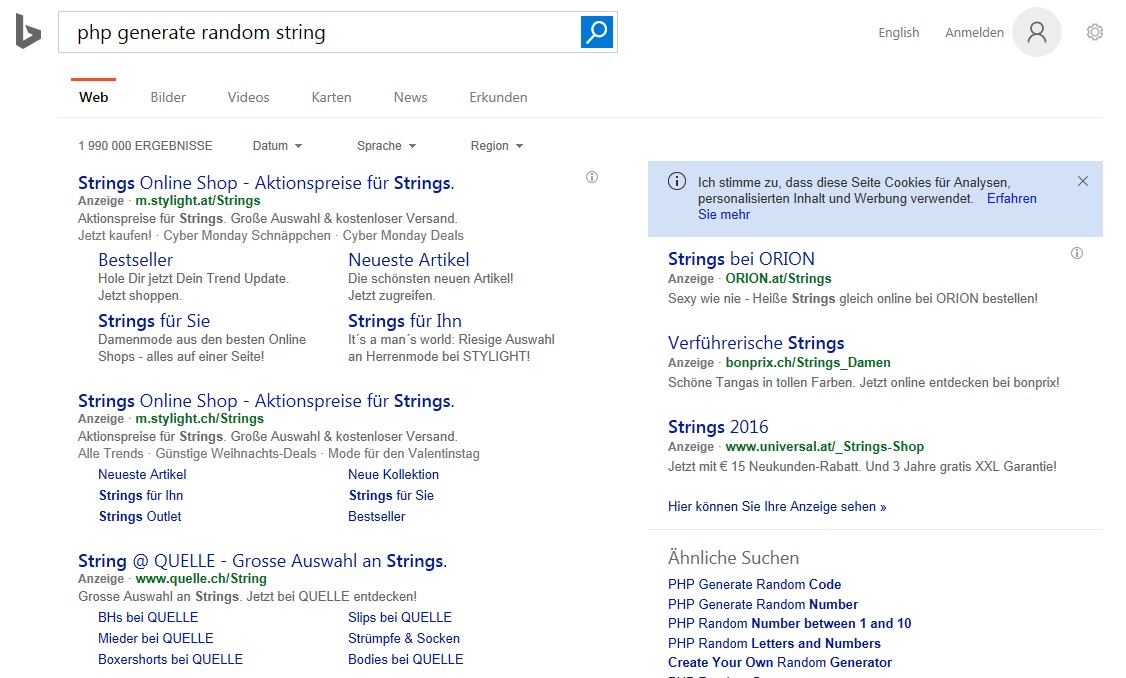Image resolution: width=1126 pixels, height=678 pixels.
Task: Open PHP Random Number between 1 and 10
Action: pos(789,623)
